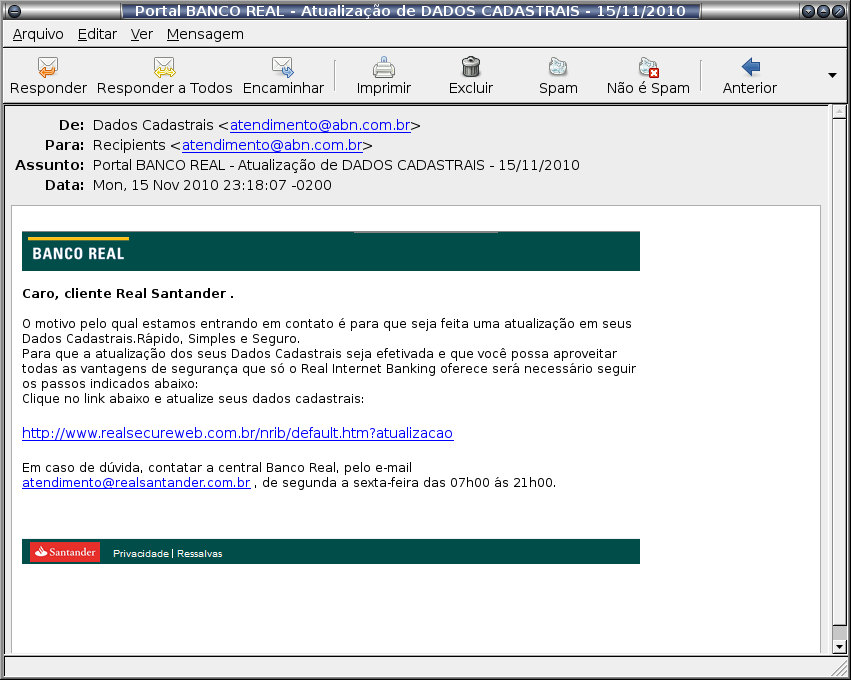Click sender address in De field
Viewport: 851px width, 680px height.
(320, 125)
